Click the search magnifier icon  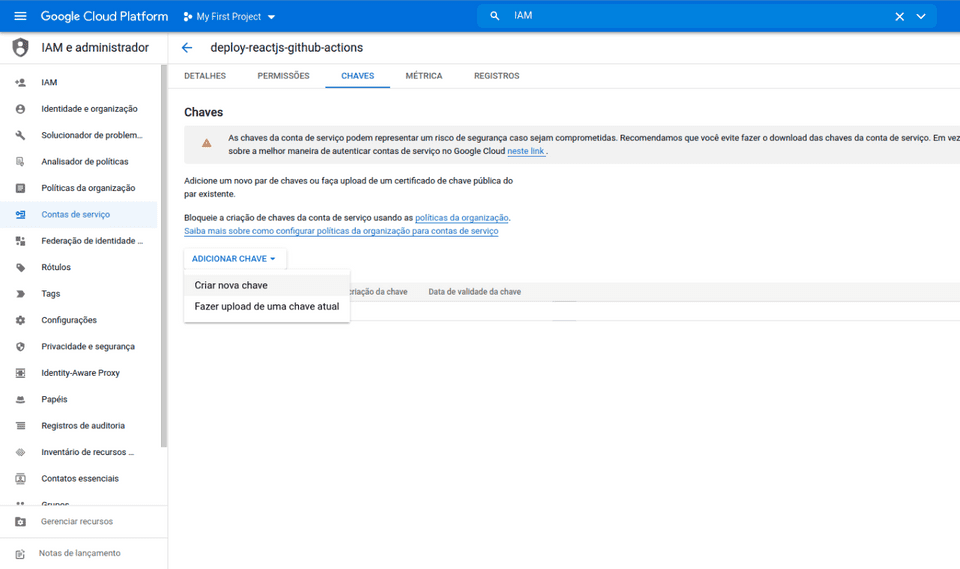pyautogui.click(x=495, y=16)
